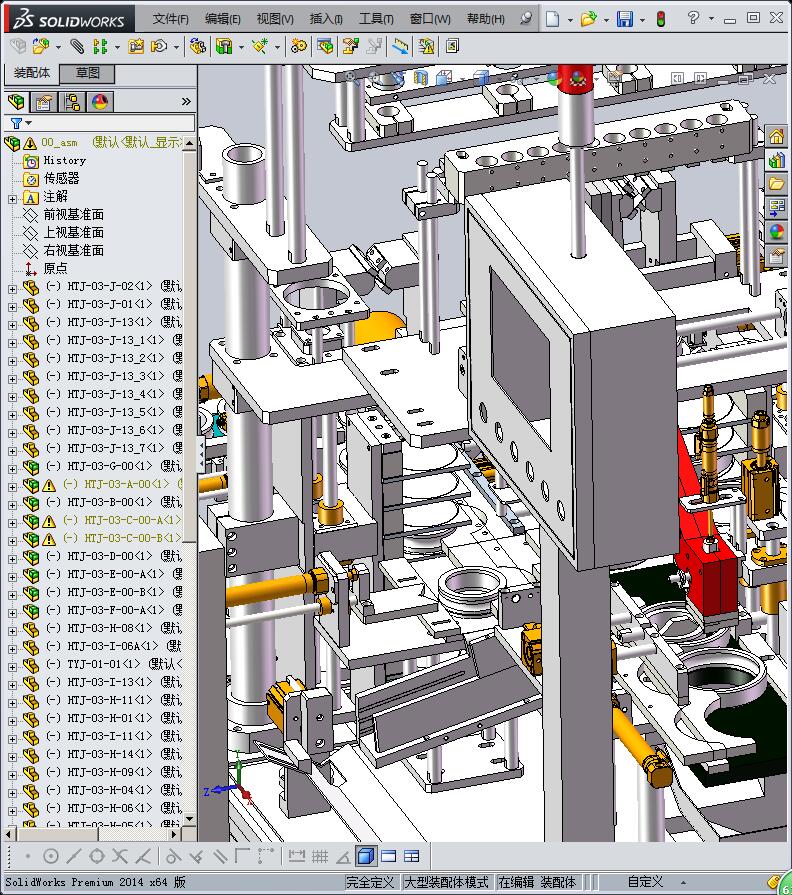Expand the HTJ-03-J-02<1> component node
Image resolution: width=792 pixels, height=895 pixels.
click(x=13, y=289)
